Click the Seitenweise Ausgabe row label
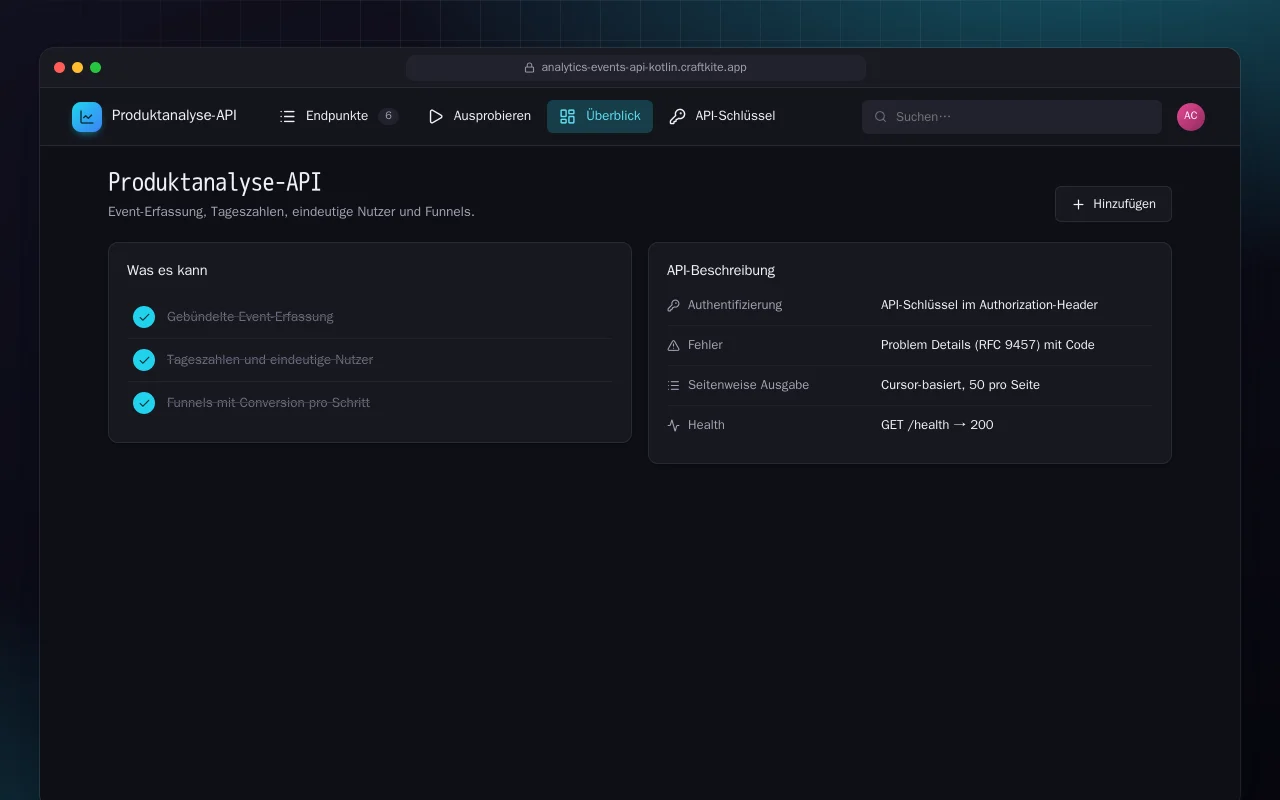1280x800 pixels. click(748, 385)
